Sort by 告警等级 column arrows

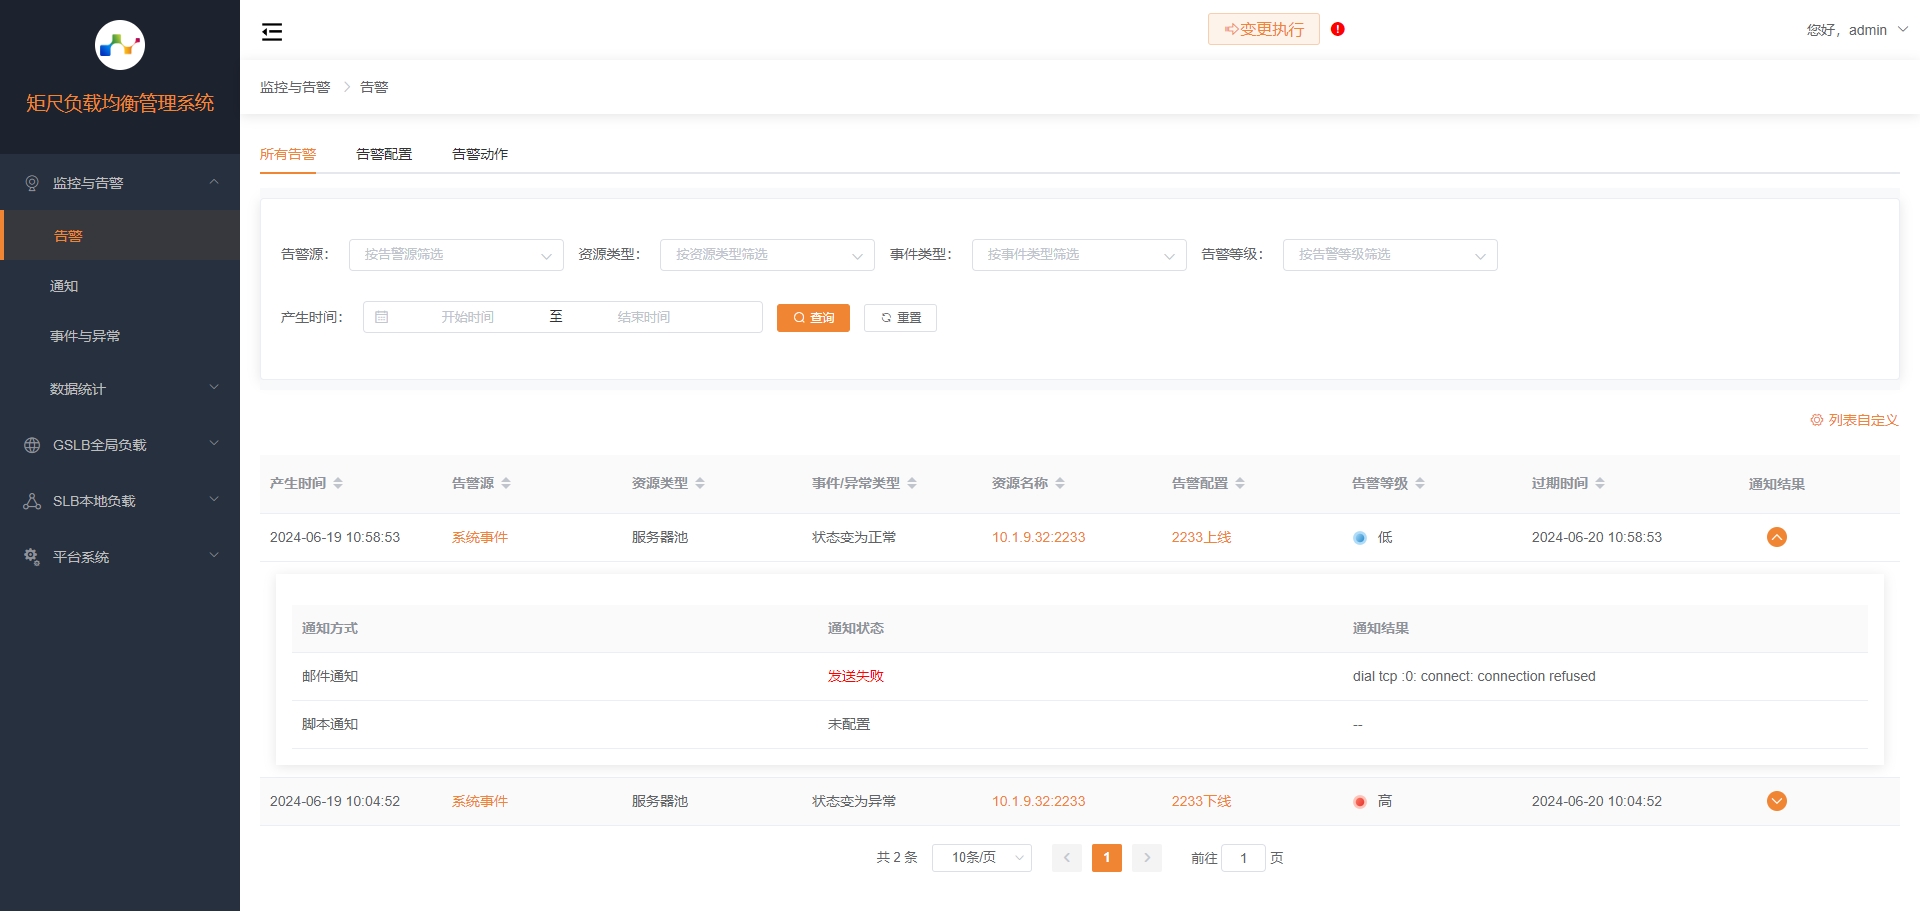(x=1420, y=483)
